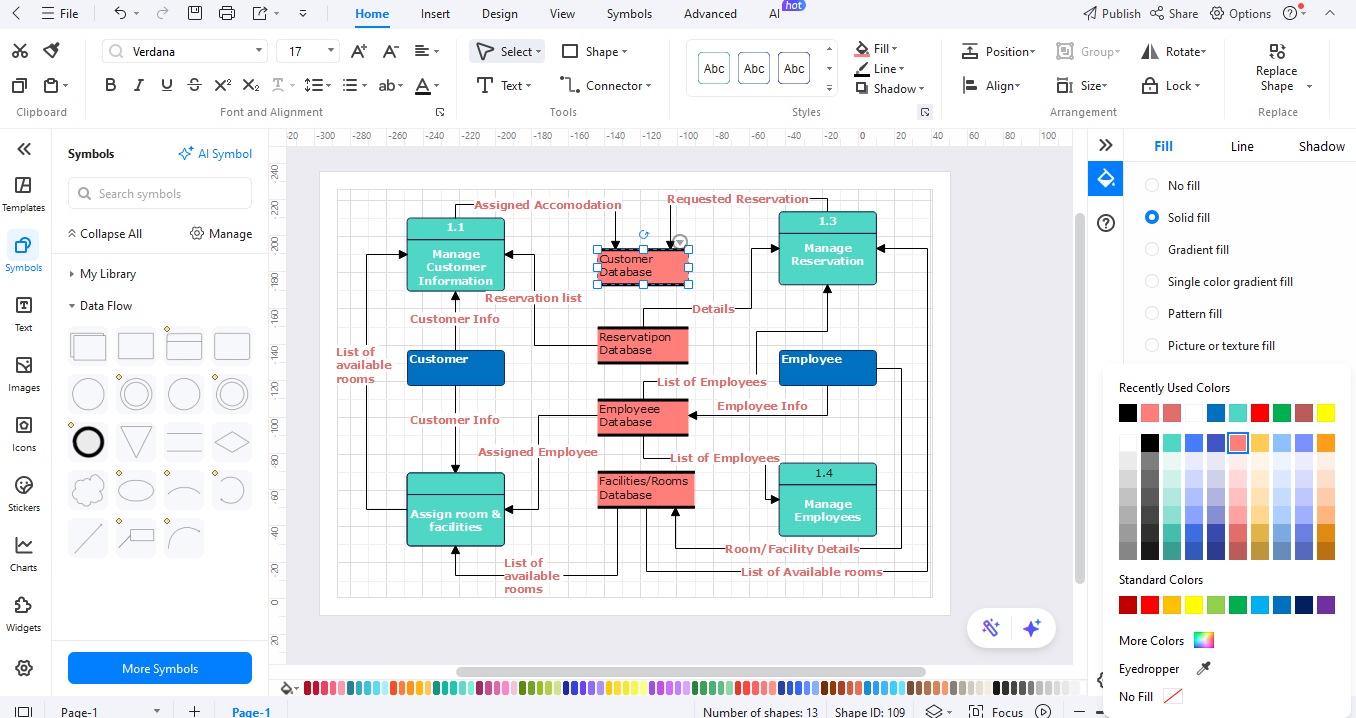The image size is (1356, 718).
Task: Increase font size icon
Action: pyautogui.click(x=359, y=51)
